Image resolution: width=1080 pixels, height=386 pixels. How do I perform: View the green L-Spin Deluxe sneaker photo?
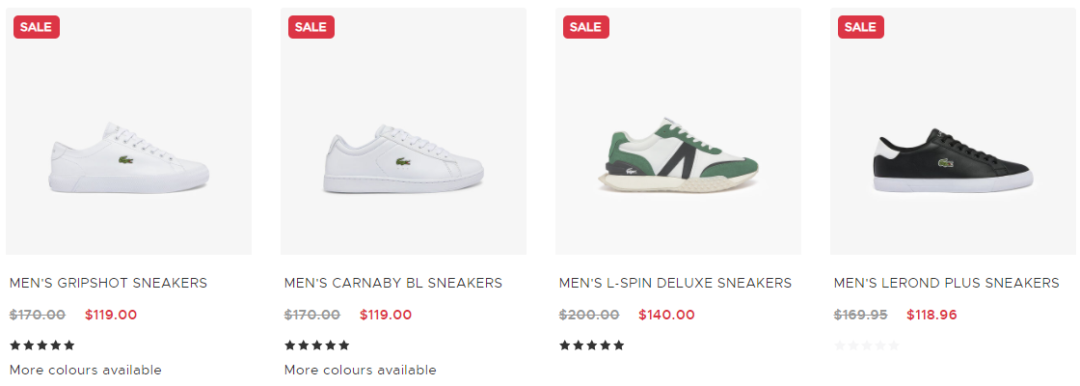pyautogui.click(x=678, y=132)
